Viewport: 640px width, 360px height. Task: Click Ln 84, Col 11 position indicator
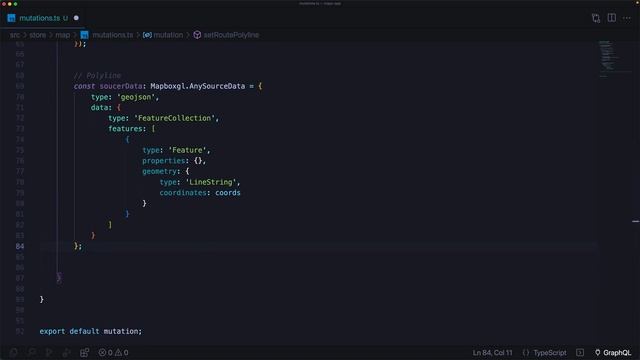(x=492, y=353)
